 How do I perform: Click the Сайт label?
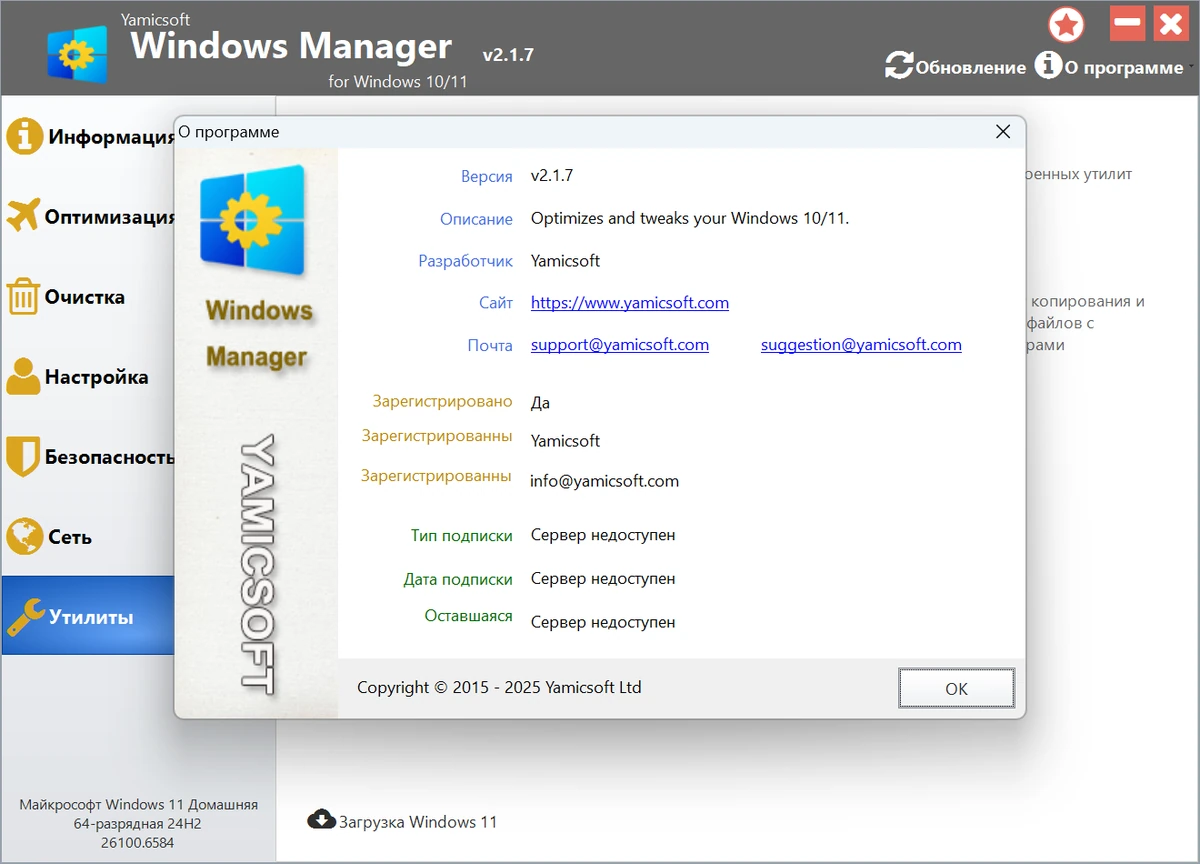496,302
